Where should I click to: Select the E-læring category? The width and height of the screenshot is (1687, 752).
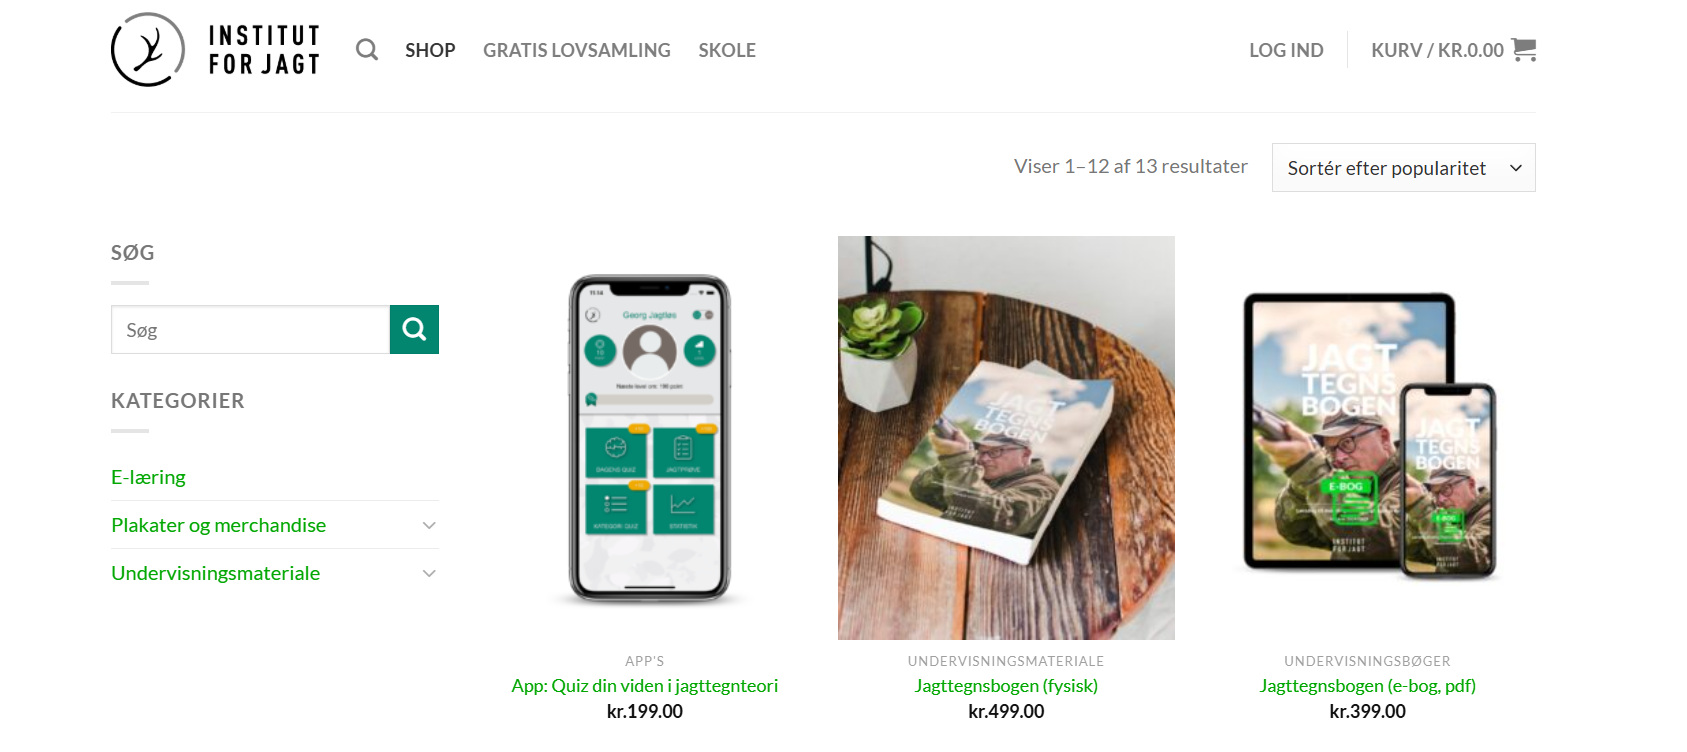point(148,477)
